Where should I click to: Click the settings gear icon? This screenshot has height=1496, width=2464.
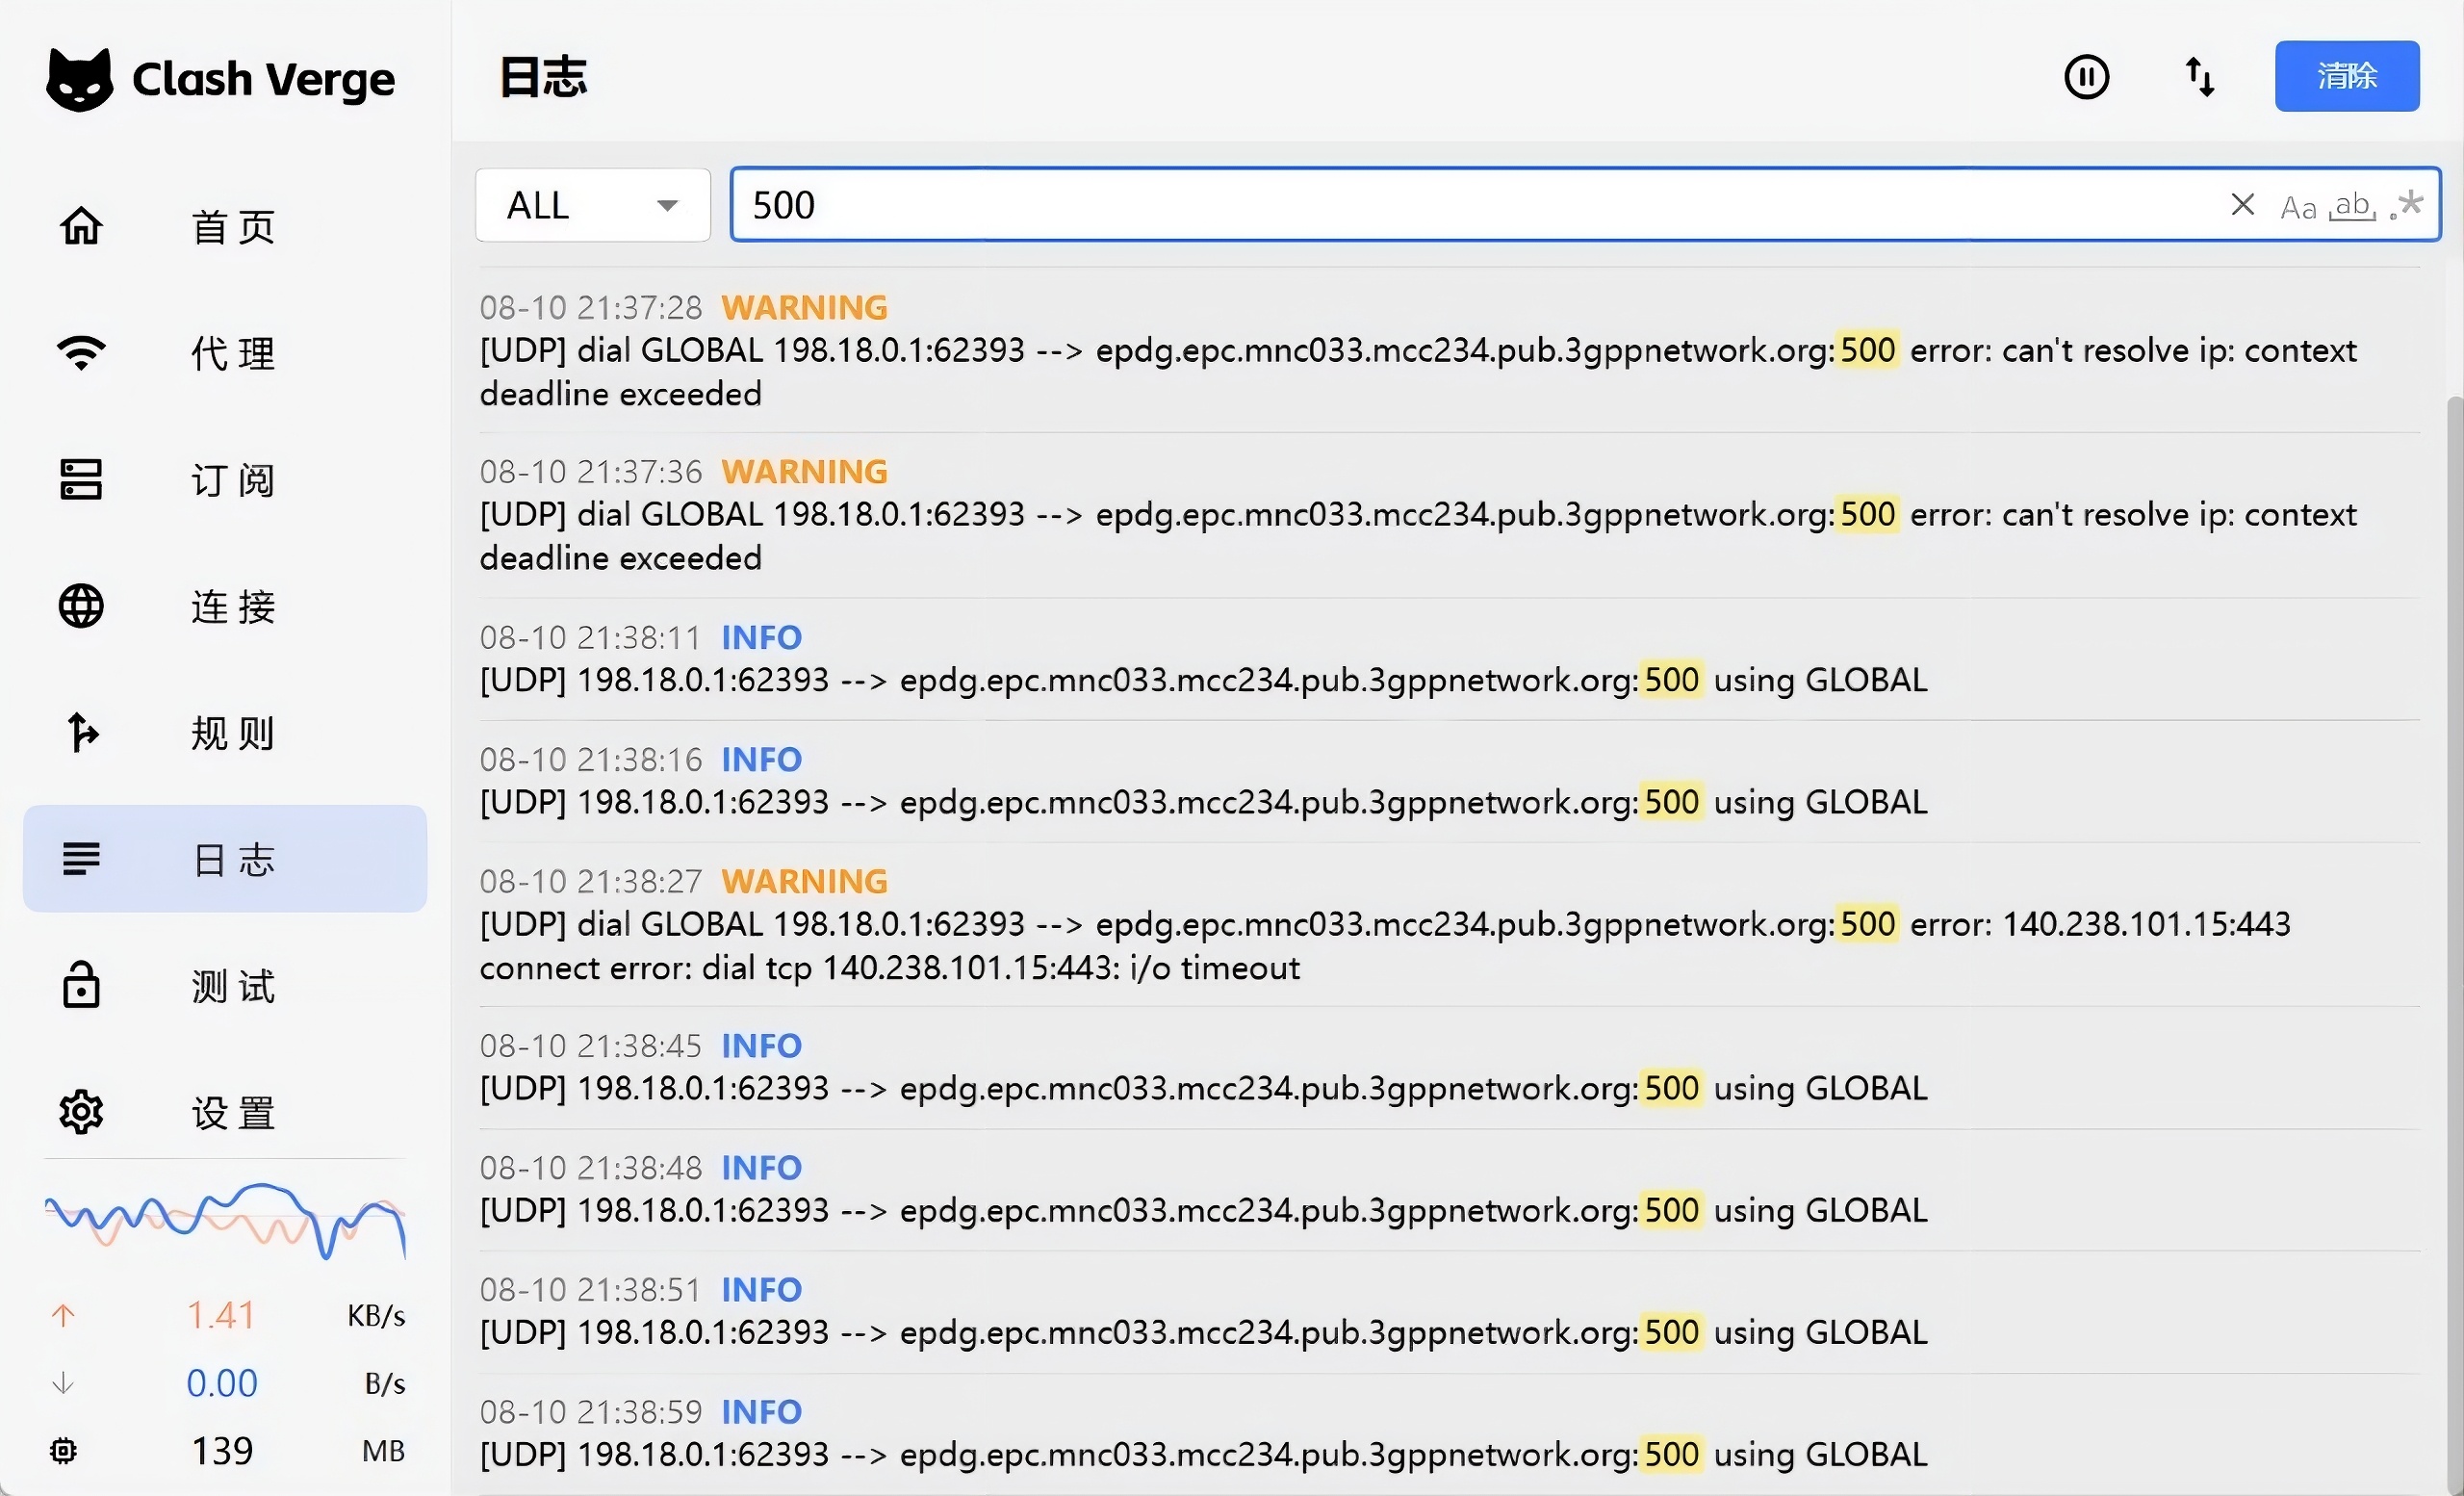coord(81,1112)
